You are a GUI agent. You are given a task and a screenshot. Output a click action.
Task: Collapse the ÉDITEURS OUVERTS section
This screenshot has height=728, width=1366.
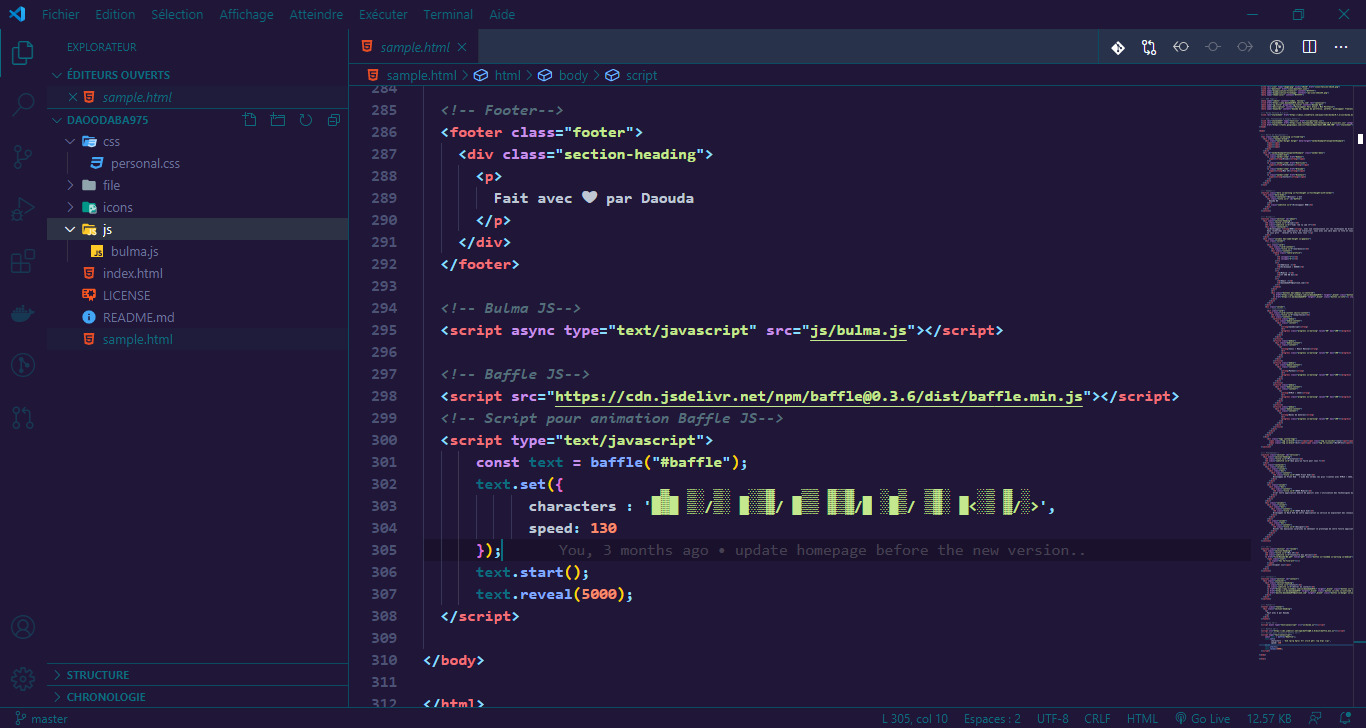(x=198, y=75)
